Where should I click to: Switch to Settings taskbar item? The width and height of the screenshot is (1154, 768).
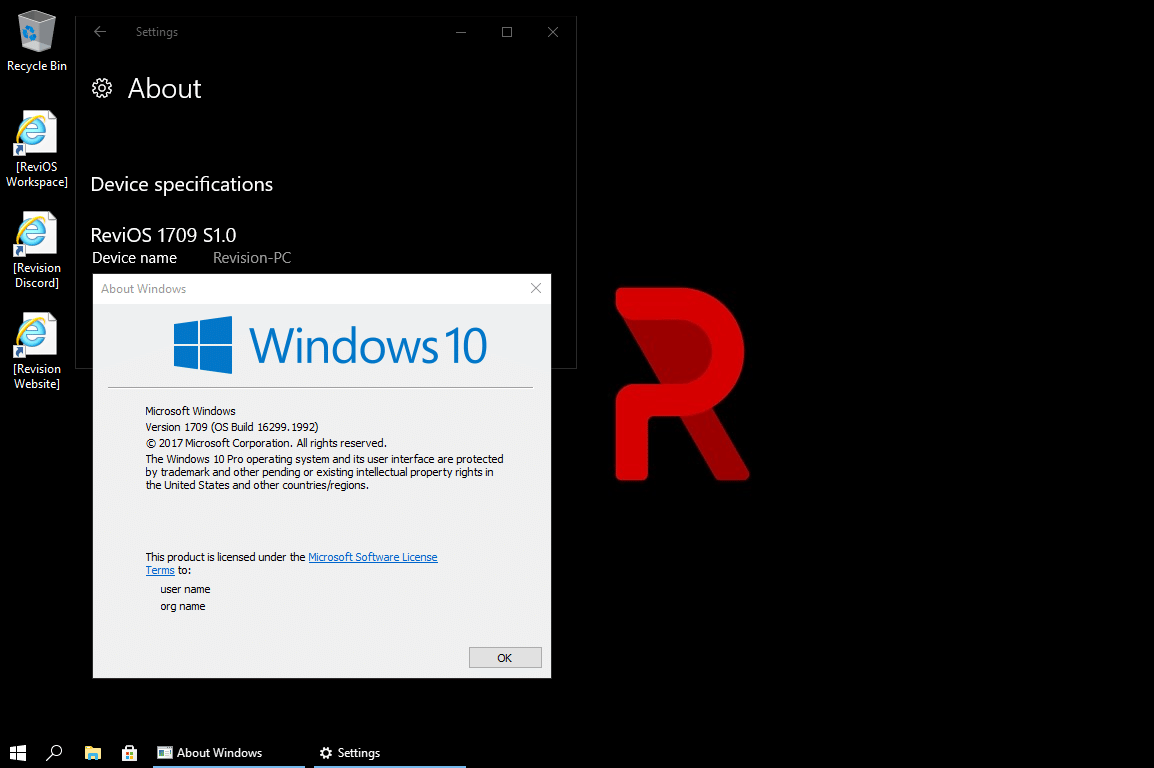390,753
